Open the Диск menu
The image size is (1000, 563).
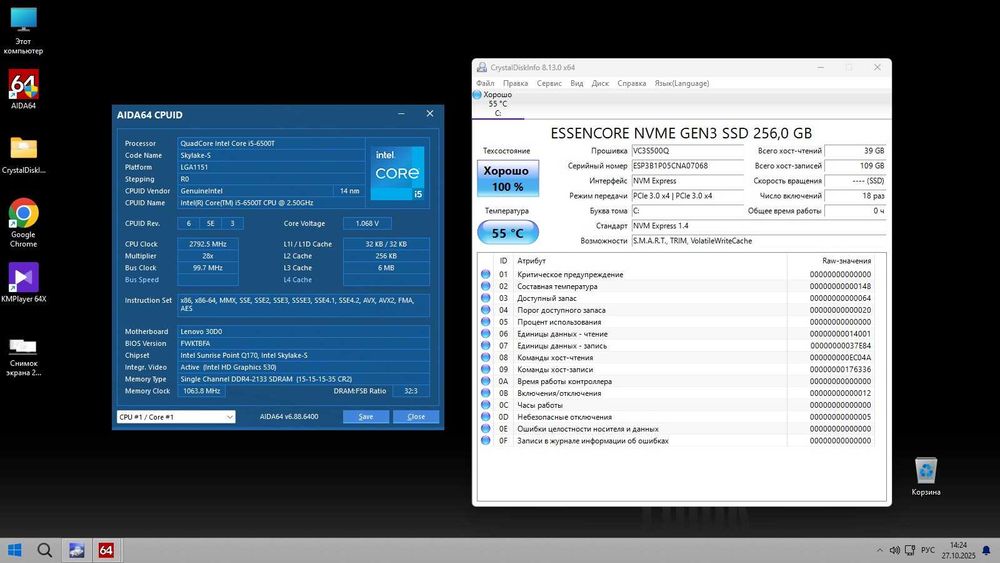[x=600, y=84]
